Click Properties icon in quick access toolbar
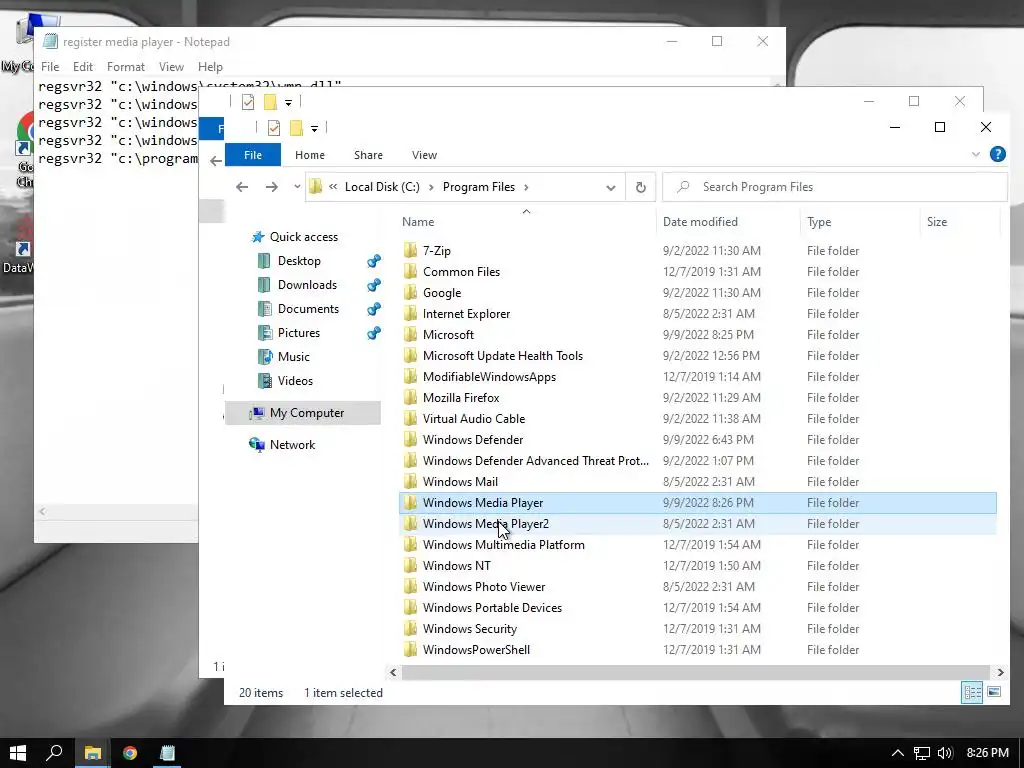Image resolution: width=1024 pixels, height=768 pixels. (x=274, y=128)
